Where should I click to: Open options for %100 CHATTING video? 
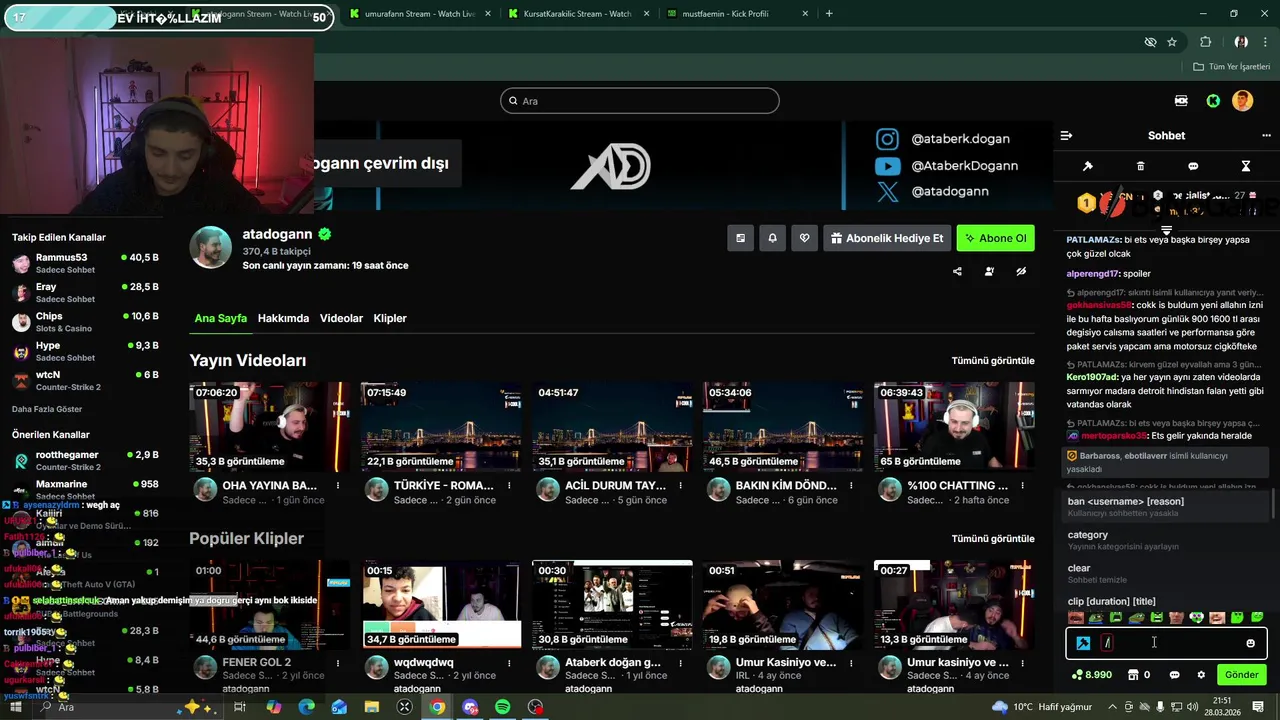coord(1022,486)
